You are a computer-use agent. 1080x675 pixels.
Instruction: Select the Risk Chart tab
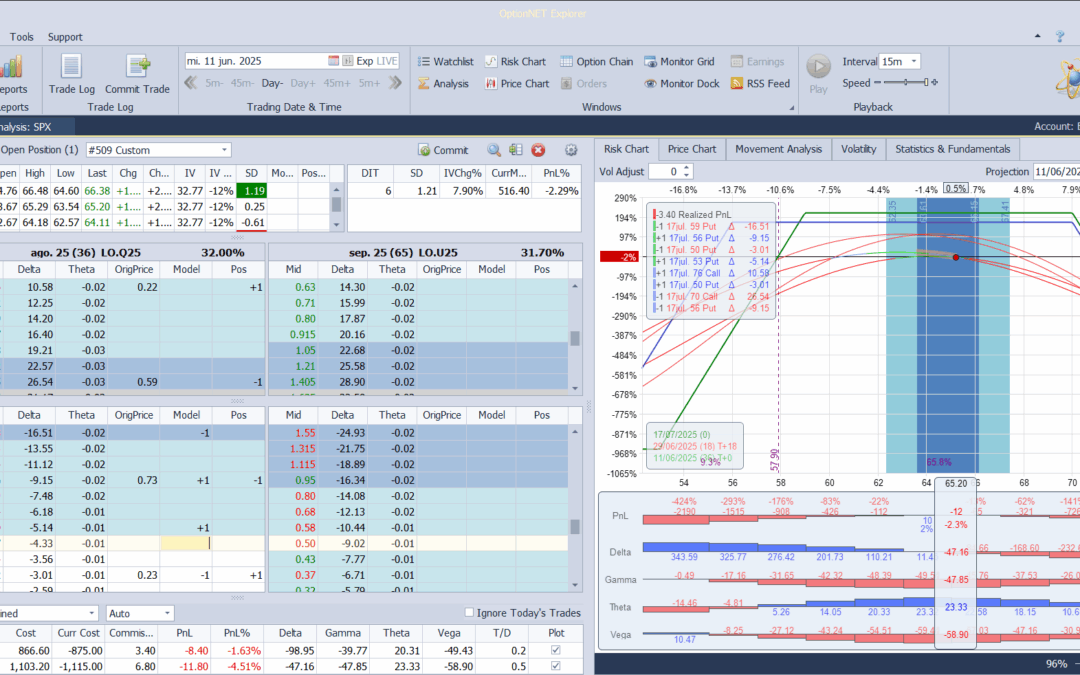point(626,149)
